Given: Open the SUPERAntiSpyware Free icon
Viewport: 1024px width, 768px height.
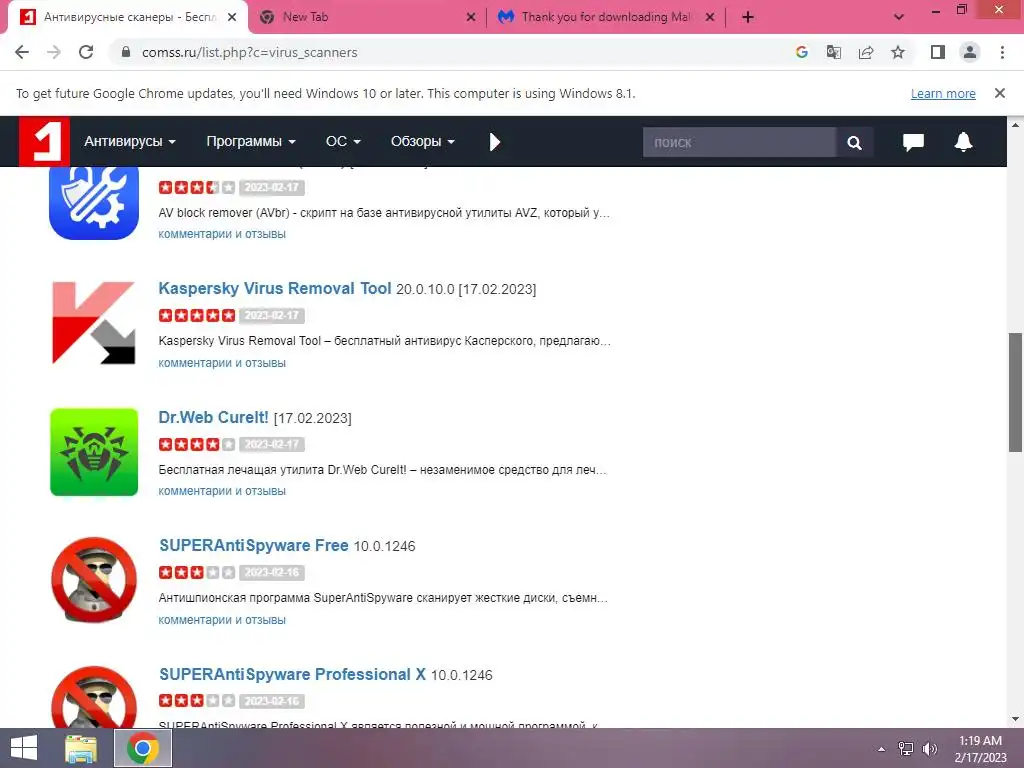Looking at the screenshot, I should (94, 580).
